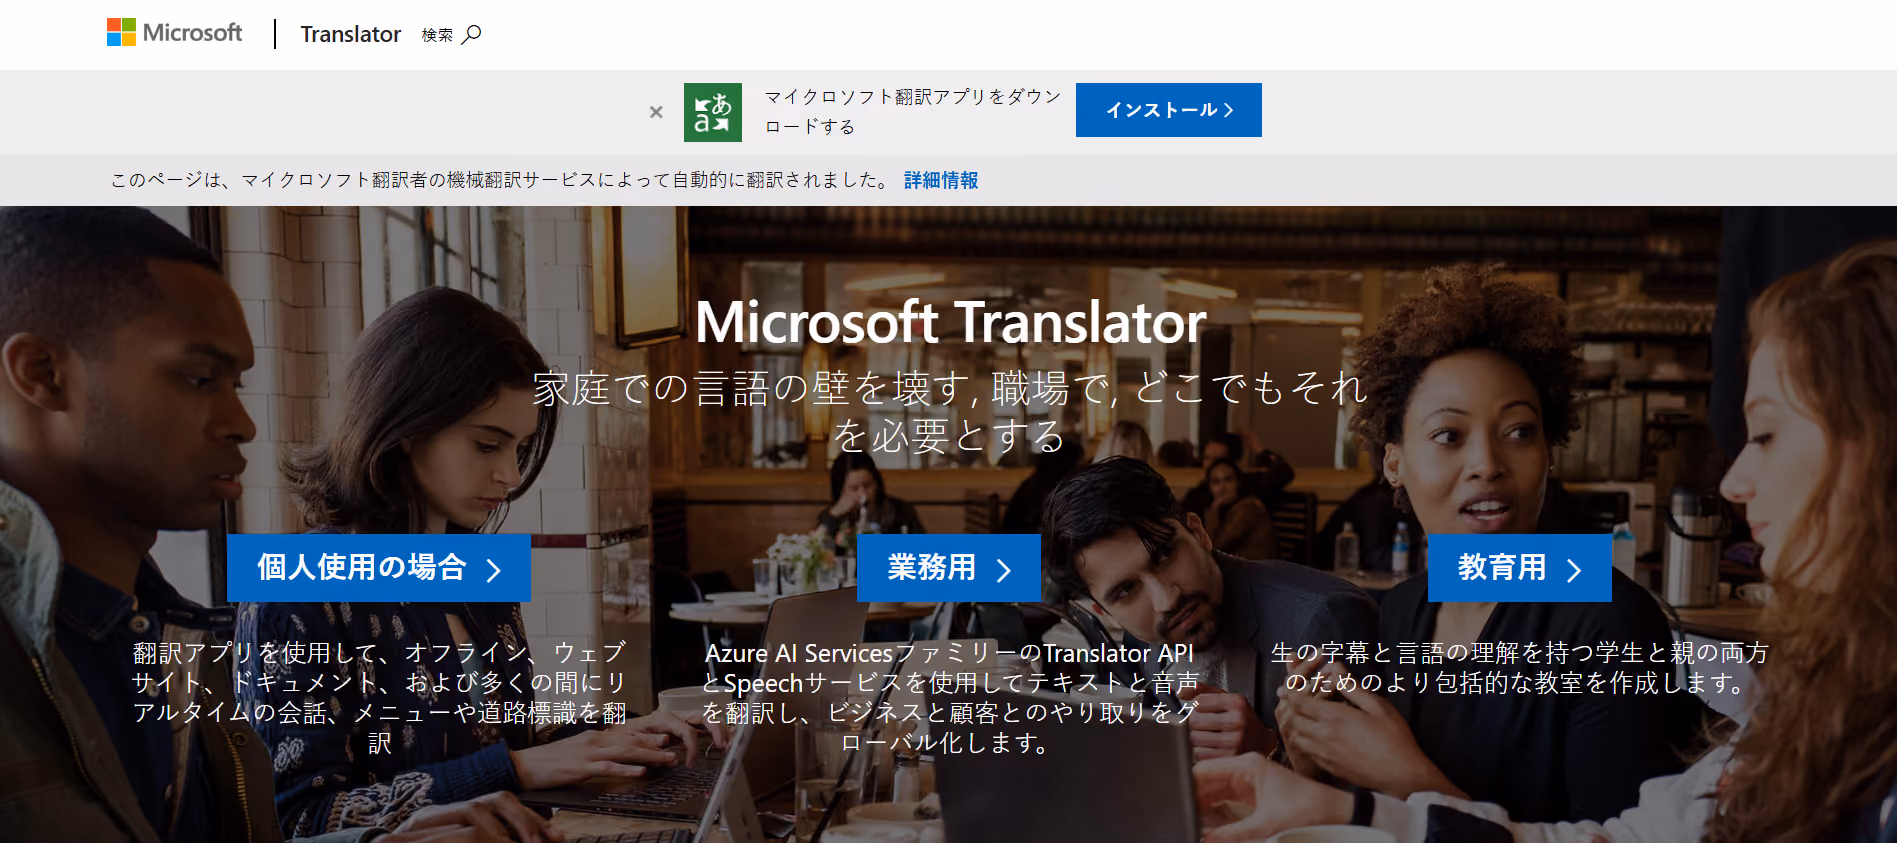Dismiss the app download banner
This screenshot has width=1897, height=845.
tap(656, 112)
